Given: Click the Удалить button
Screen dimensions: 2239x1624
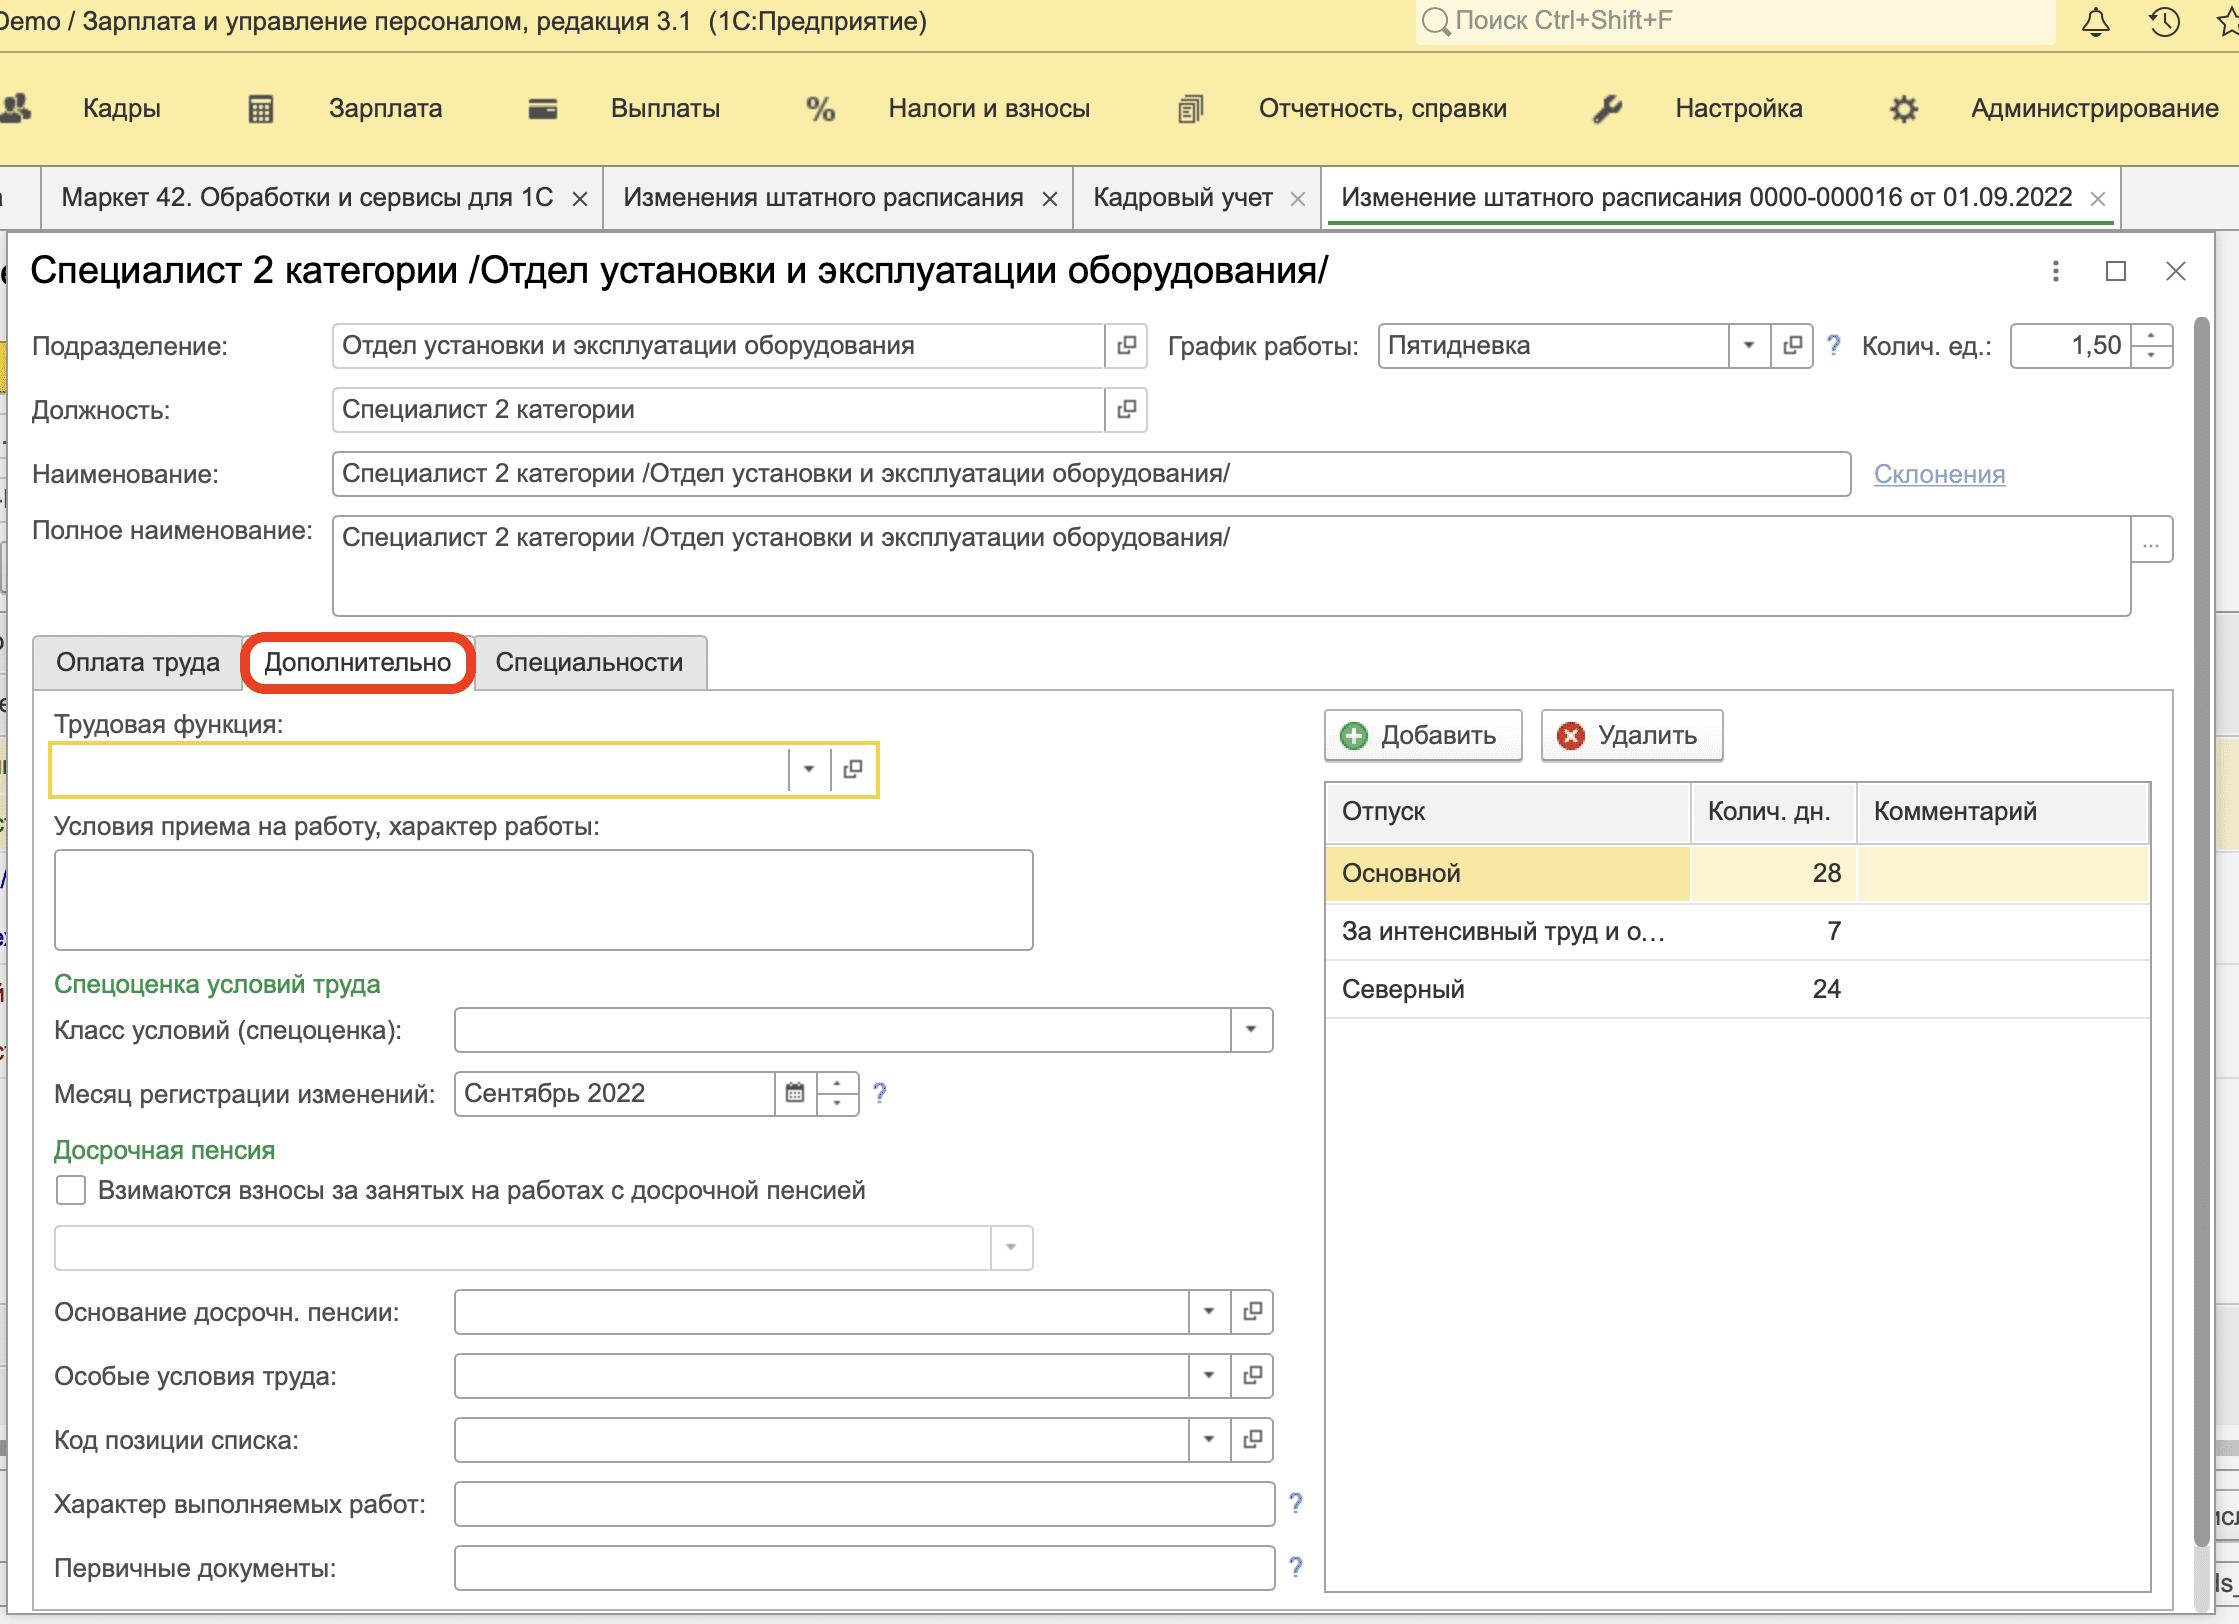Looking at the screenshot, I should 1632,736.
